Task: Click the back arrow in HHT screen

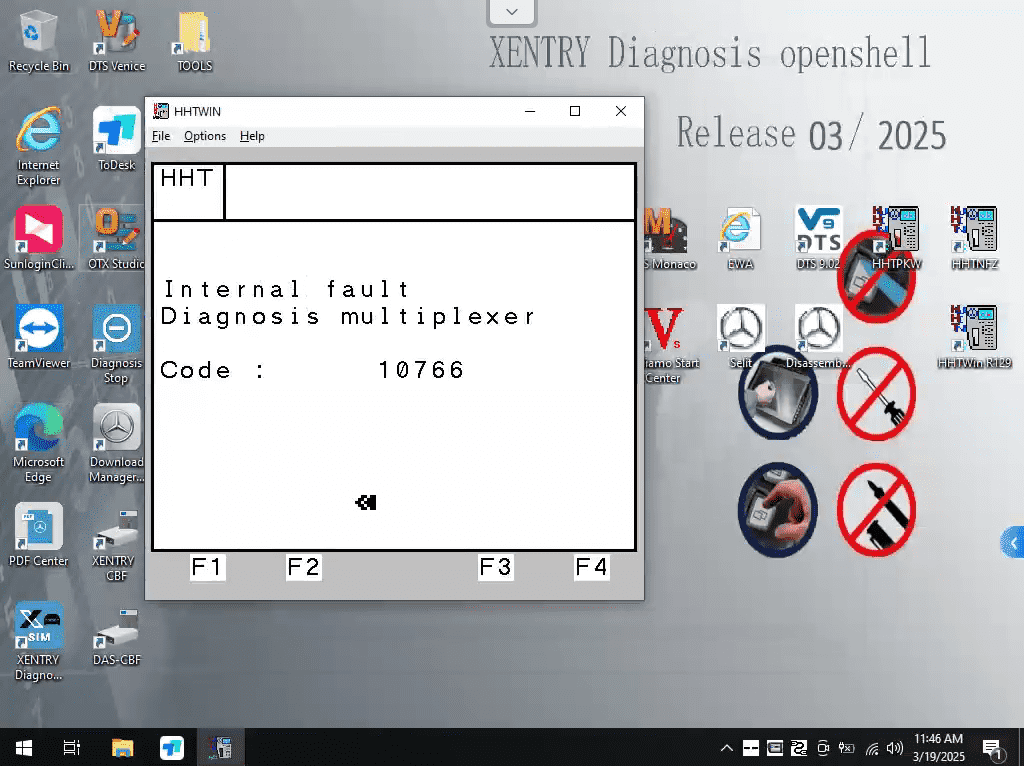Action: click(x=366, y=502)
